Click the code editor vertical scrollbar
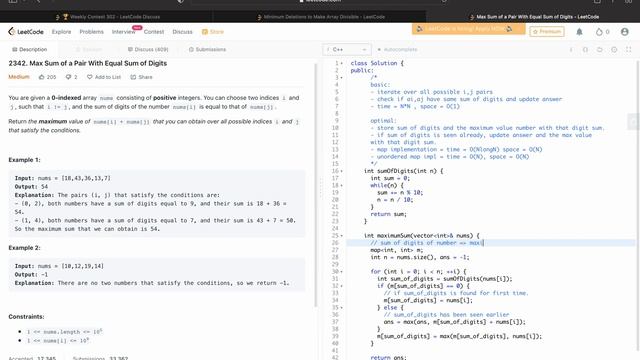Screen dimensions: 640x360 pyautogui.click(x=638, y=204)
